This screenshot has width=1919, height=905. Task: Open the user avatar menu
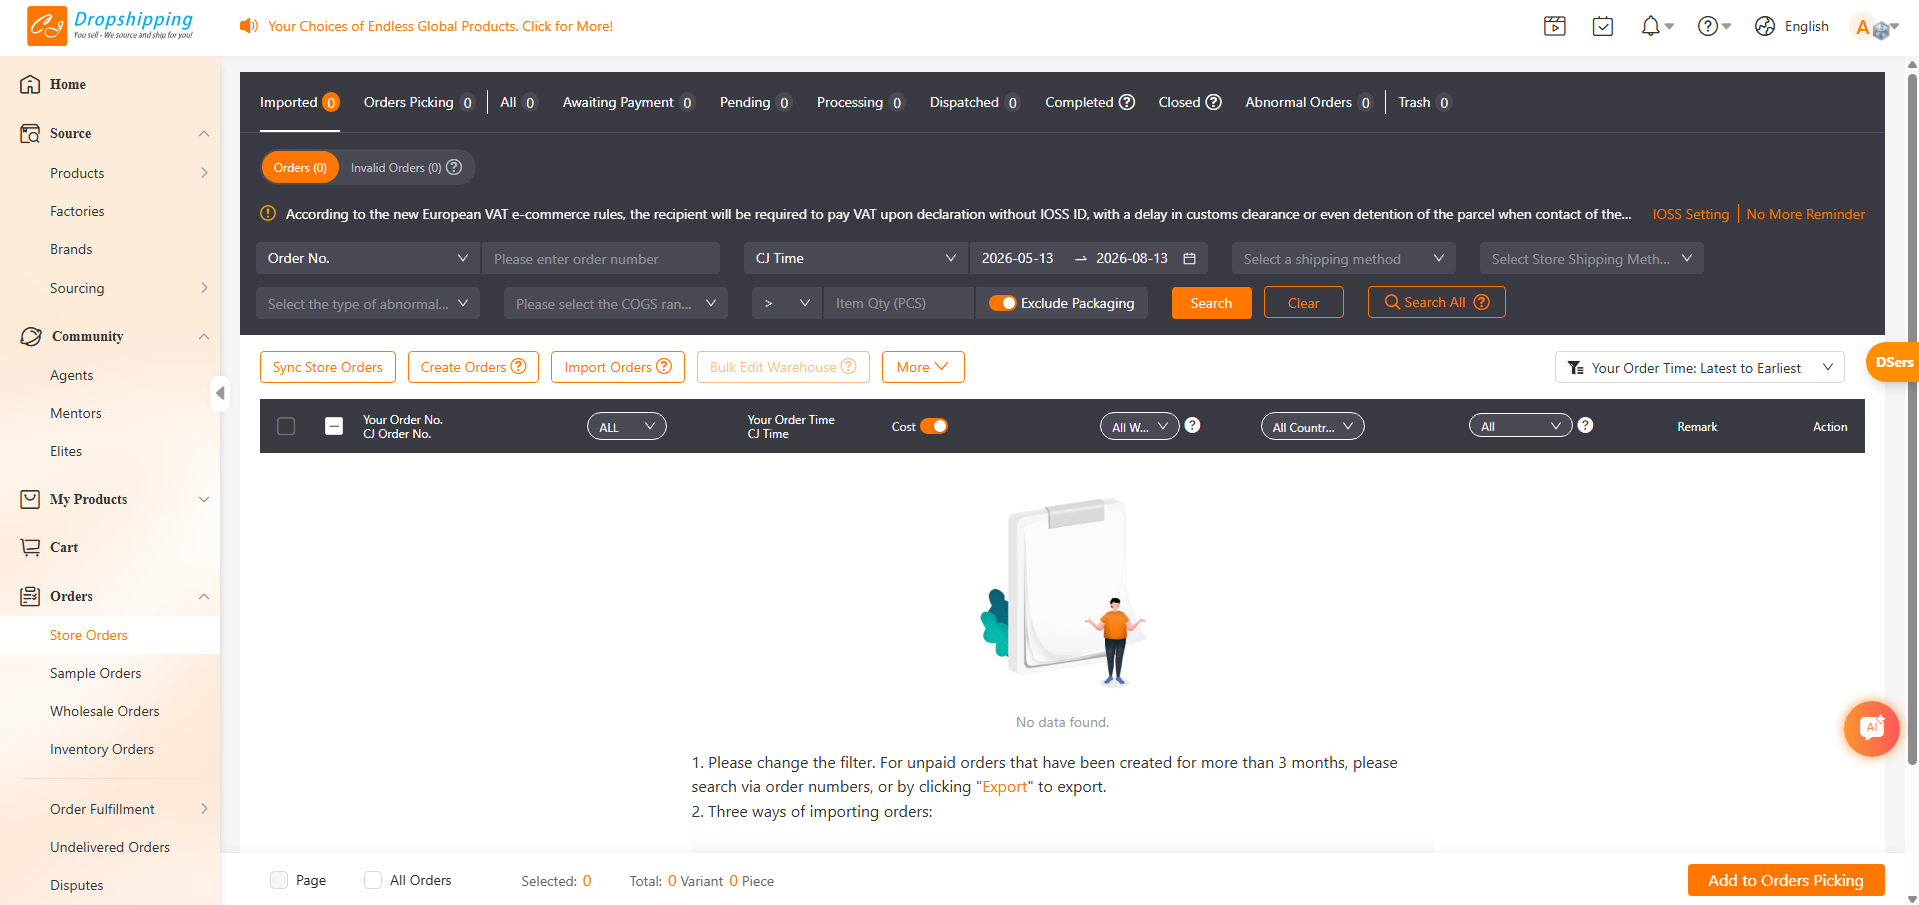1872,27
